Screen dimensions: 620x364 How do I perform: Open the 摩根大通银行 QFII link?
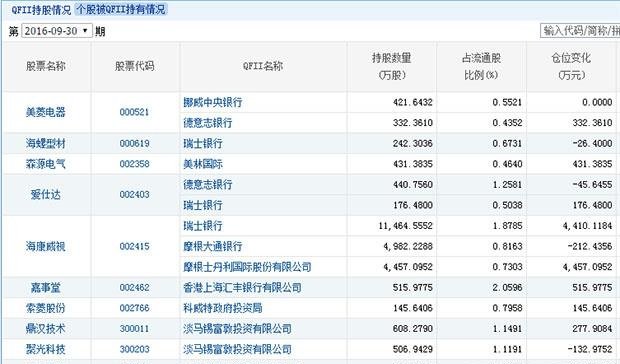213,247
